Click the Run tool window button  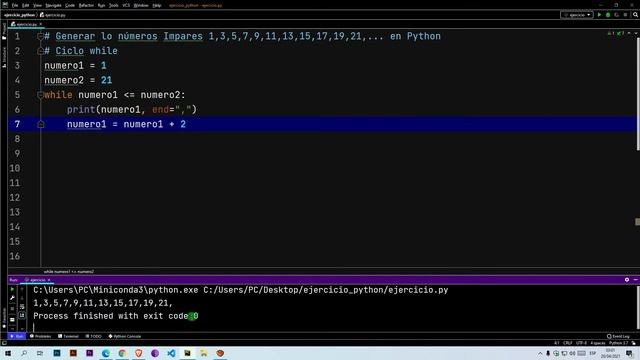point(17,336)
